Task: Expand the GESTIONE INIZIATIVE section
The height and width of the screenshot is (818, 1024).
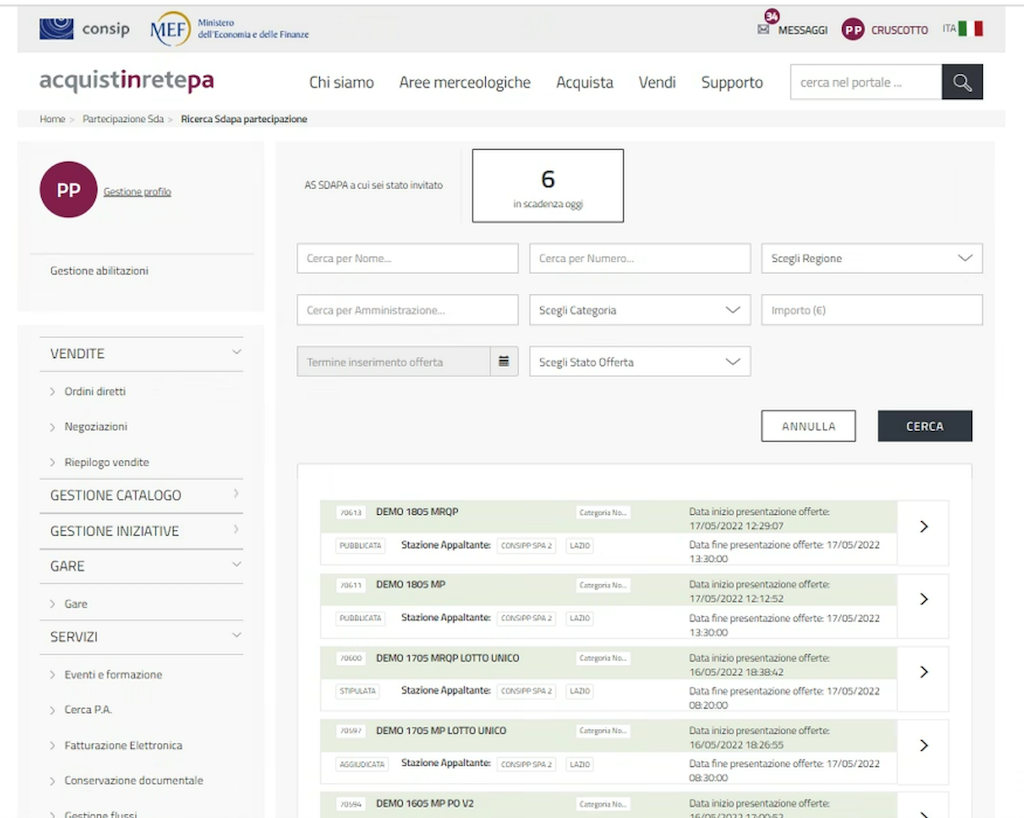Action: point(237,530)
